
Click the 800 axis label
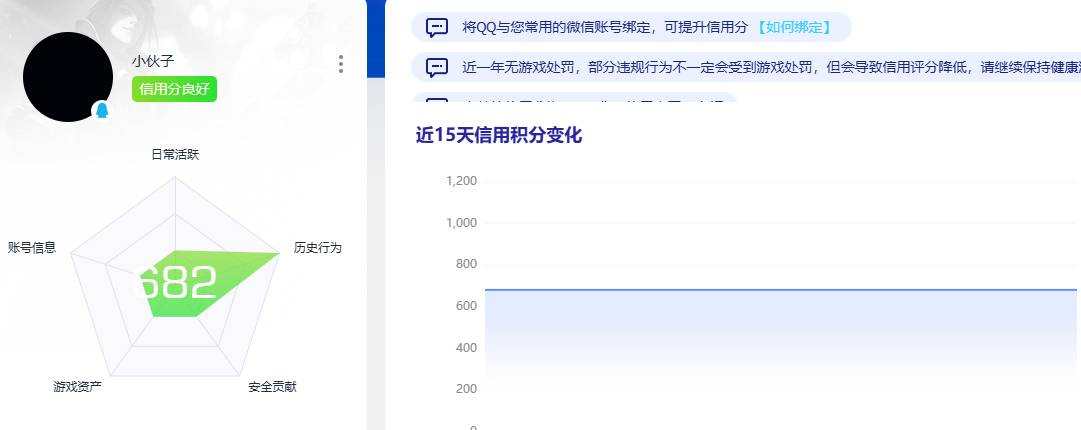click(x=466, y=264)
